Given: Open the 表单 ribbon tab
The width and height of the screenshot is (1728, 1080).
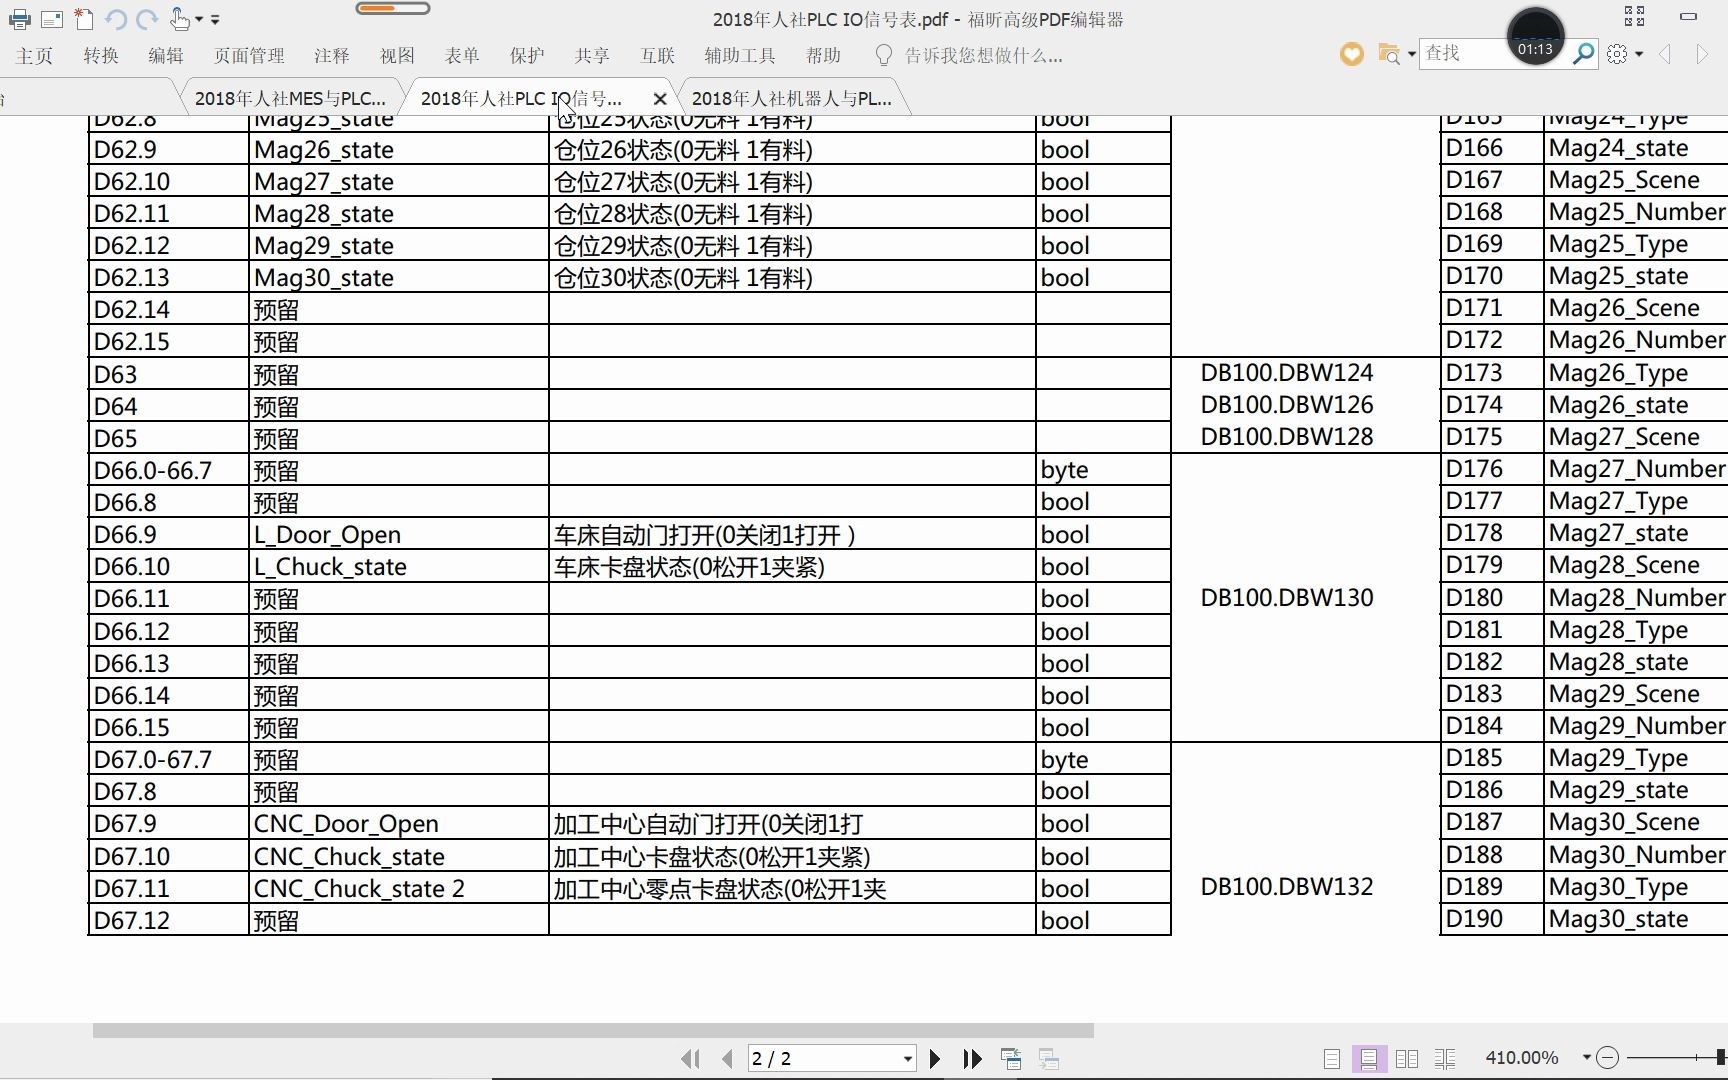Looking at the screenshot, I should 462,55.
